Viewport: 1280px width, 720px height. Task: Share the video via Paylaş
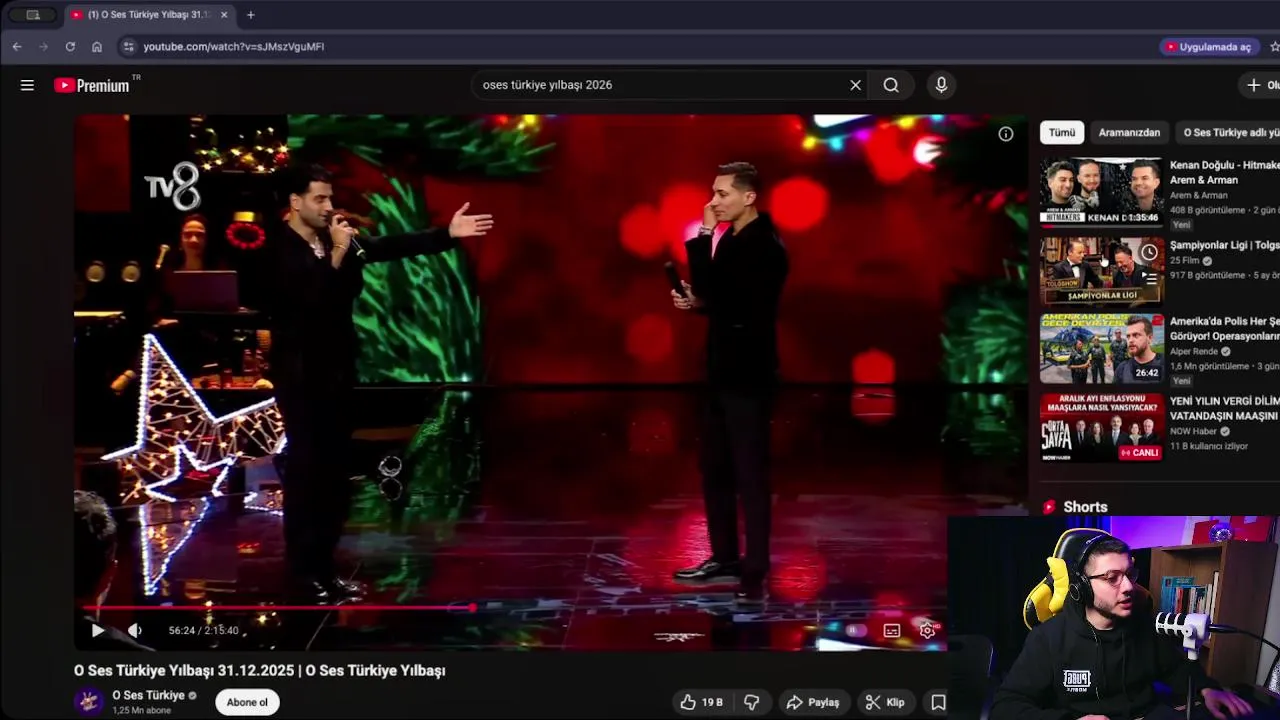813,702
